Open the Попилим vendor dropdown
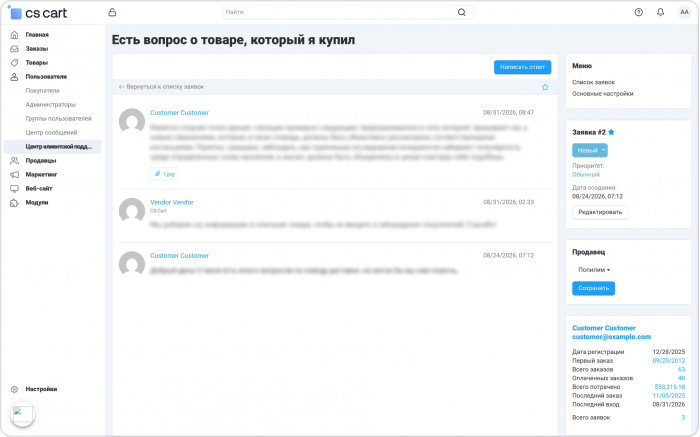This screenshot has width=700, height=437. click(x=594, y=270)
